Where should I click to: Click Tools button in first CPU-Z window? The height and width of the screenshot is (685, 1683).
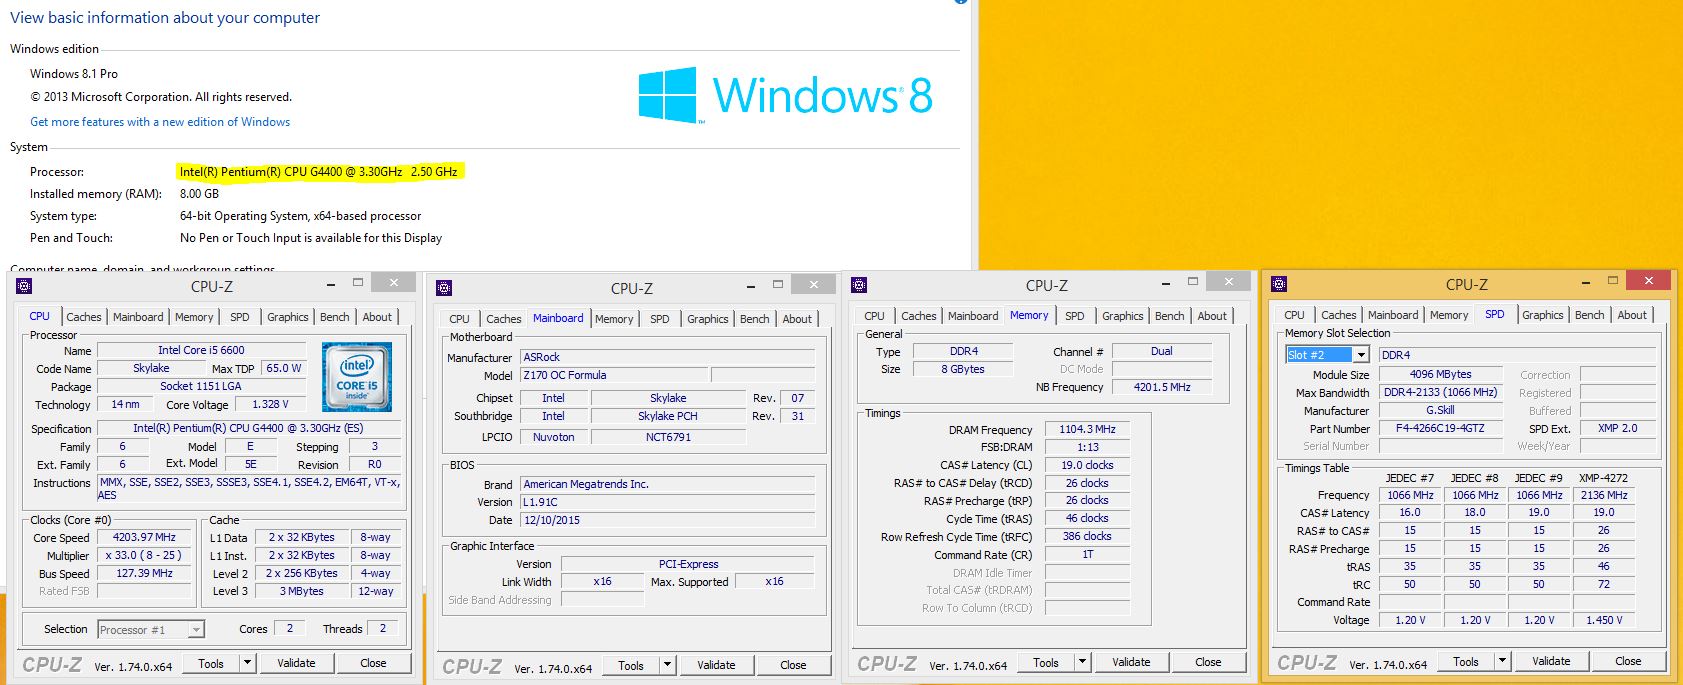click(x=211, y=663)
